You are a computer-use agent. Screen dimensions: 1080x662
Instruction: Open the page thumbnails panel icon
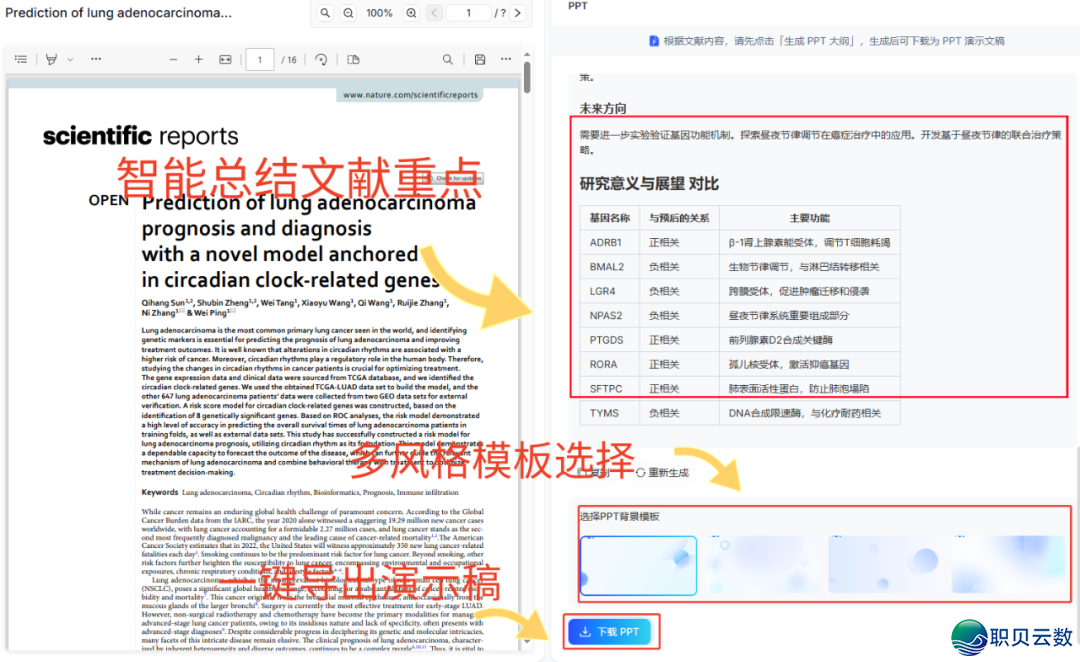[x=20, y=59]
